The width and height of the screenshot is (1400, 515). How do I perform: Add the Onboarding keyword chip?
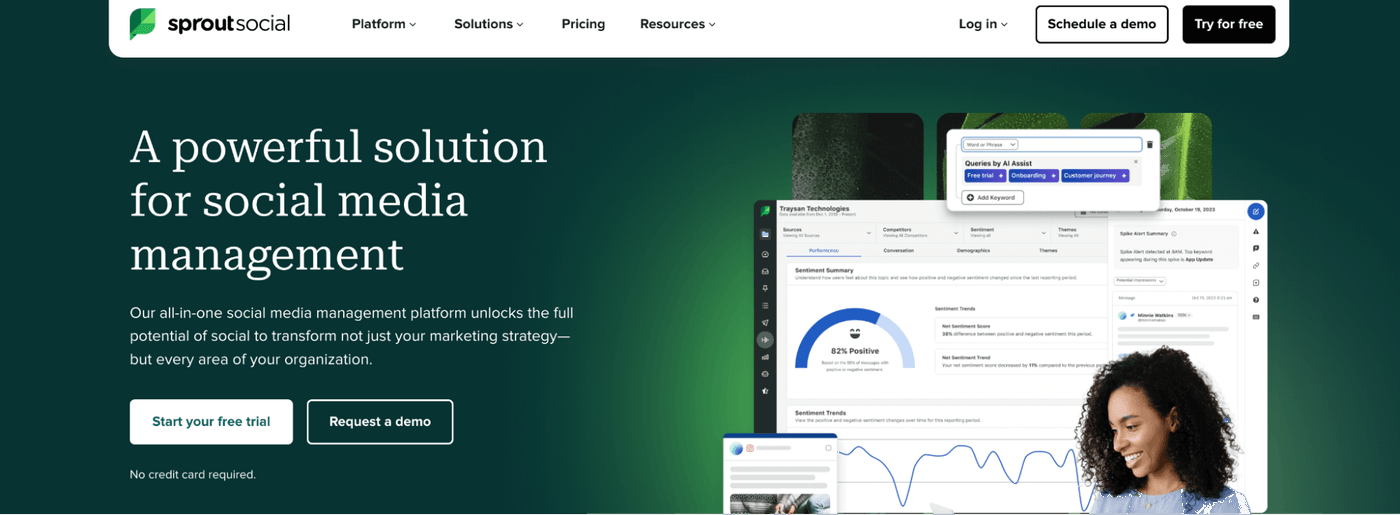1033,176
